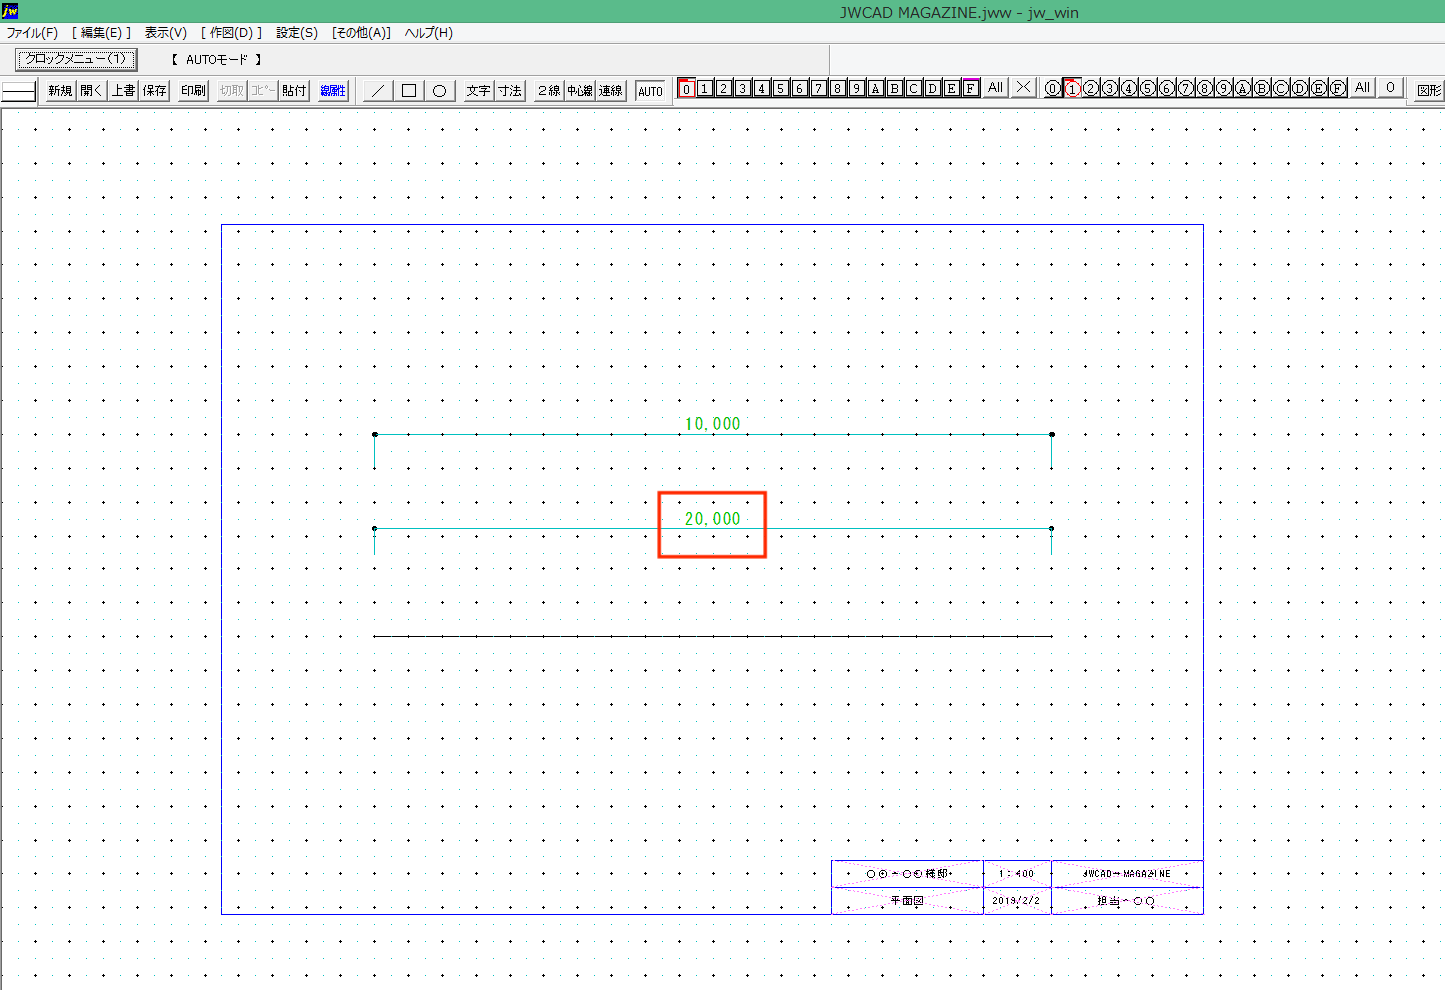Toggle square layer button F

coord(970,89)
